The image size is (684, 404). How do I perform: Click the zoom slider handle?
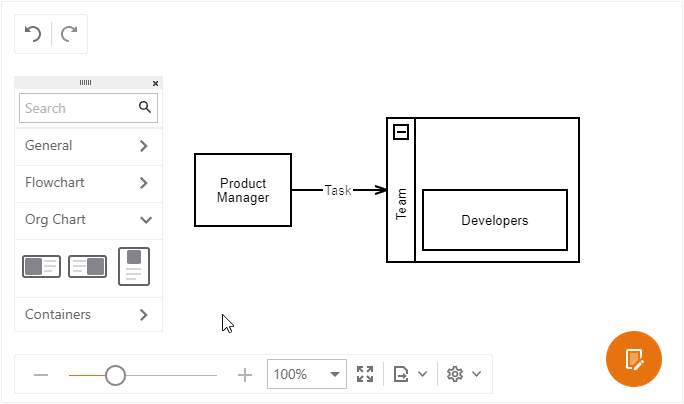coord(115,375)
